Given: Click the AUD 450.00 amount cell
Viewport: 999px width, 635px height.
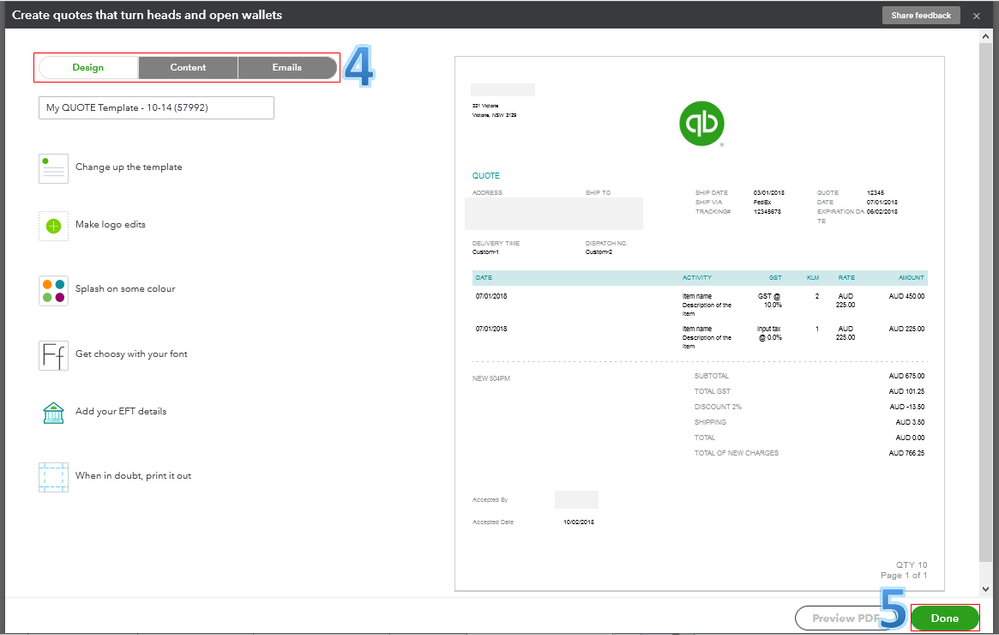Looking at the screenshot, I should (x=907, y=296).
